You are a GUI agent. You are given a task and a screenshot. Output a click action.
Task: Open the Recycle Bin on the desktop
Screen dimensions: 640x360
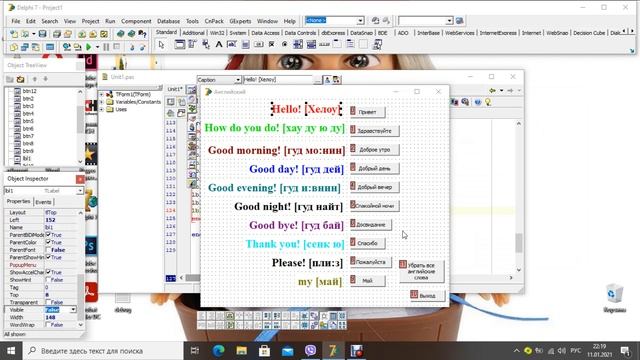(x=614, y=298)
